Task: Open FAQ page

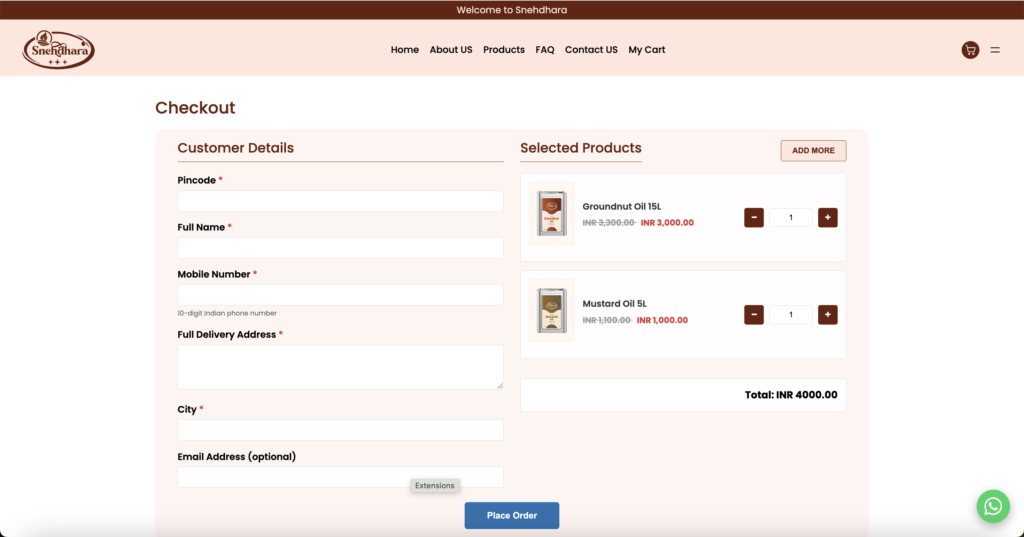Action: [x=545, y=50]
